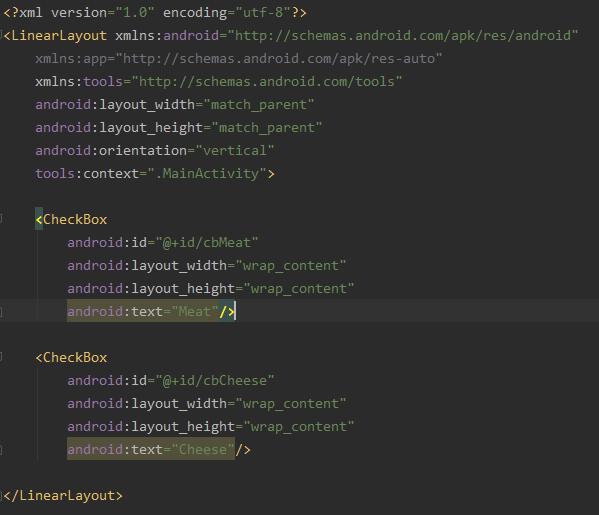Click layout_height "wrap_content" under cbMeat
This screenshot has height=515, width=599.
[299, 288]
